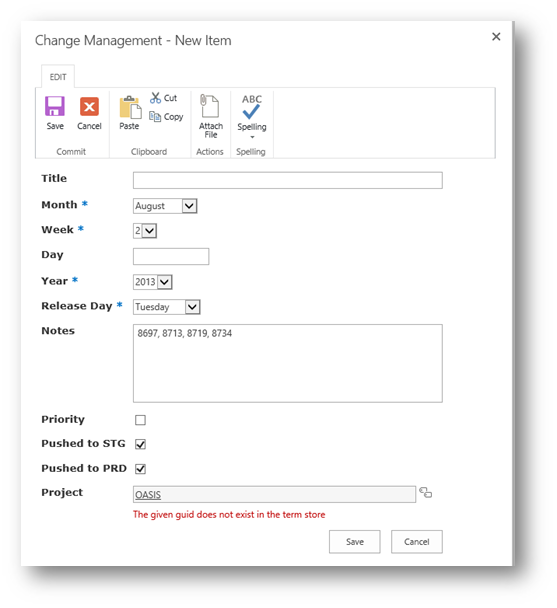
Task: Expand the Year dropdown showing 2013
Action: [x=152, y=282]
